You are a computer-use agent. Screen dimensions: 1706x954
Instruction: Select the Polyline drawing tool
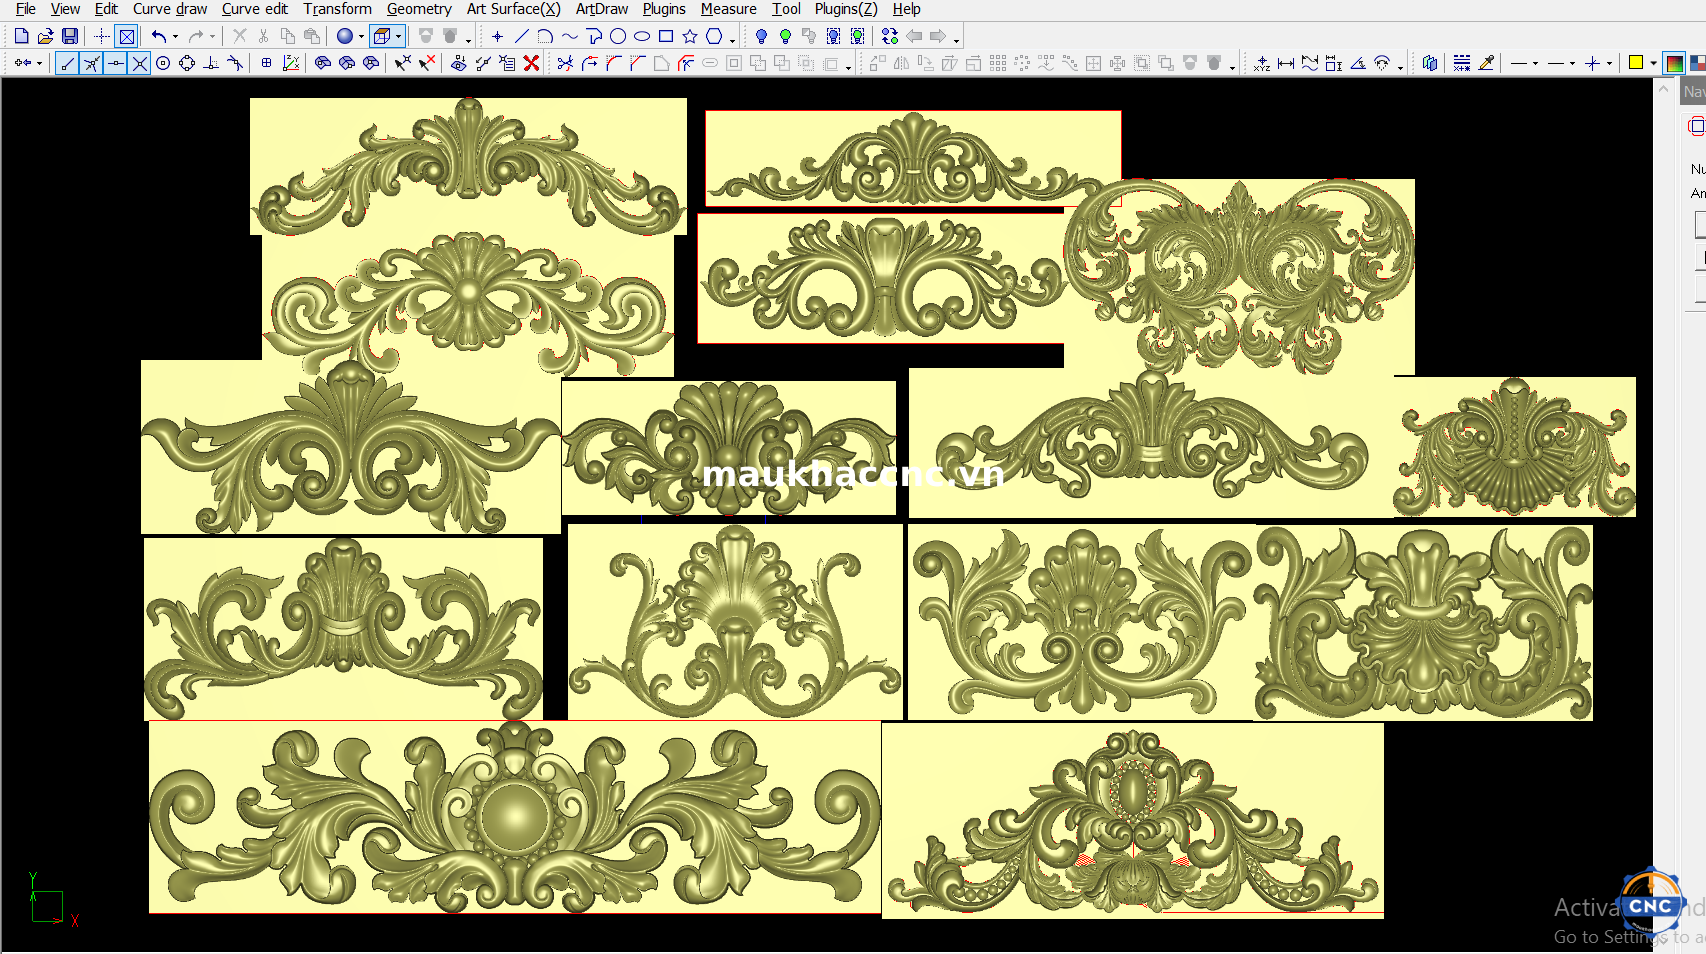(x=594, y=36)
